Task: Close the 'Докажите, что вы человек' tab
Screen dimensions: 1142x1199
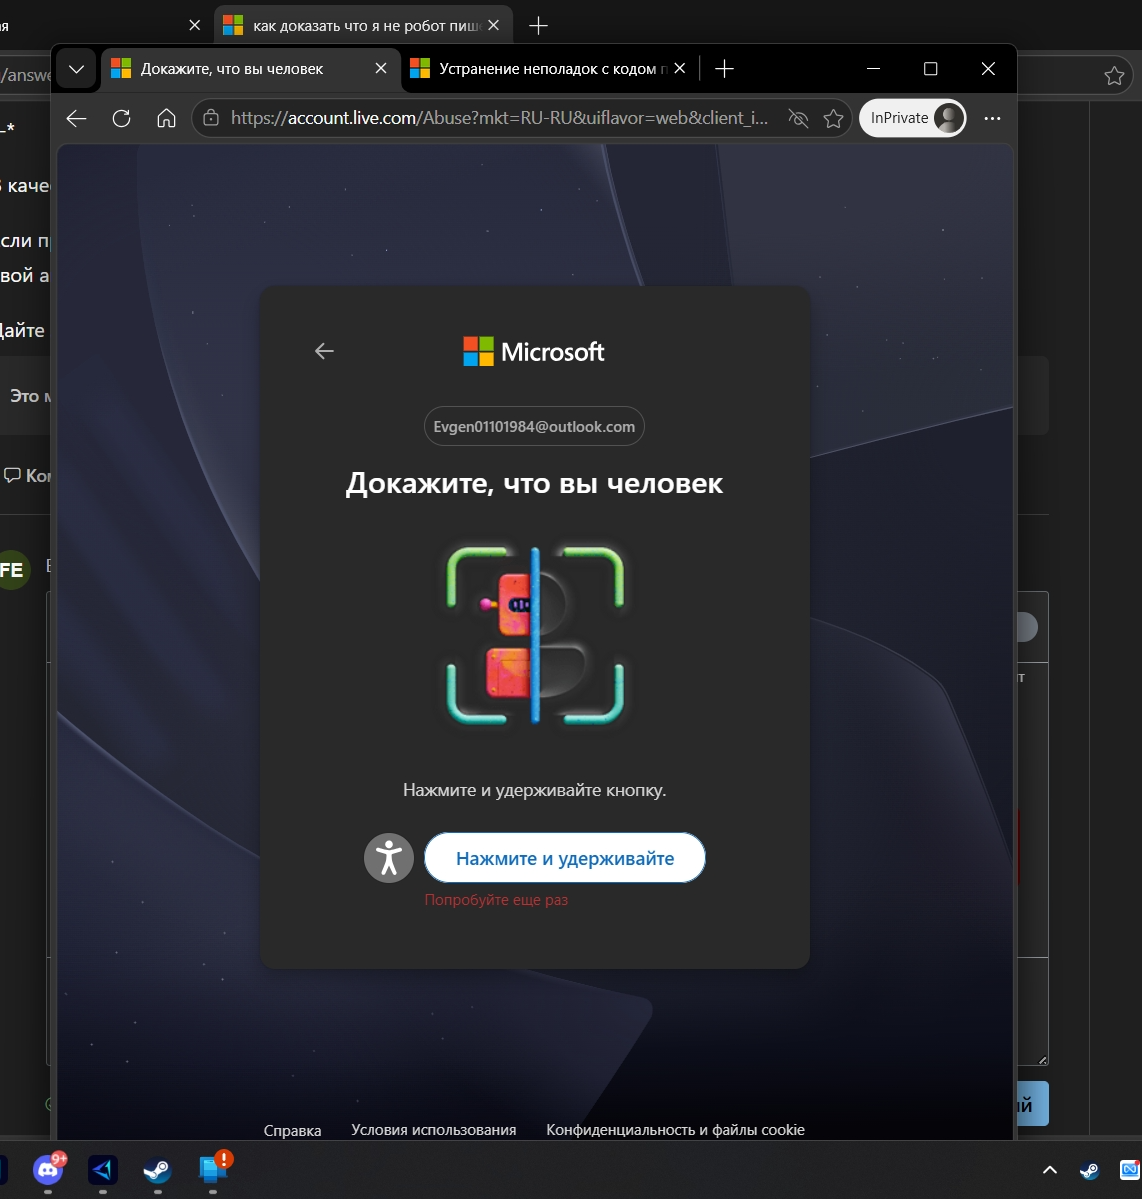Action: tap(381, 69)
